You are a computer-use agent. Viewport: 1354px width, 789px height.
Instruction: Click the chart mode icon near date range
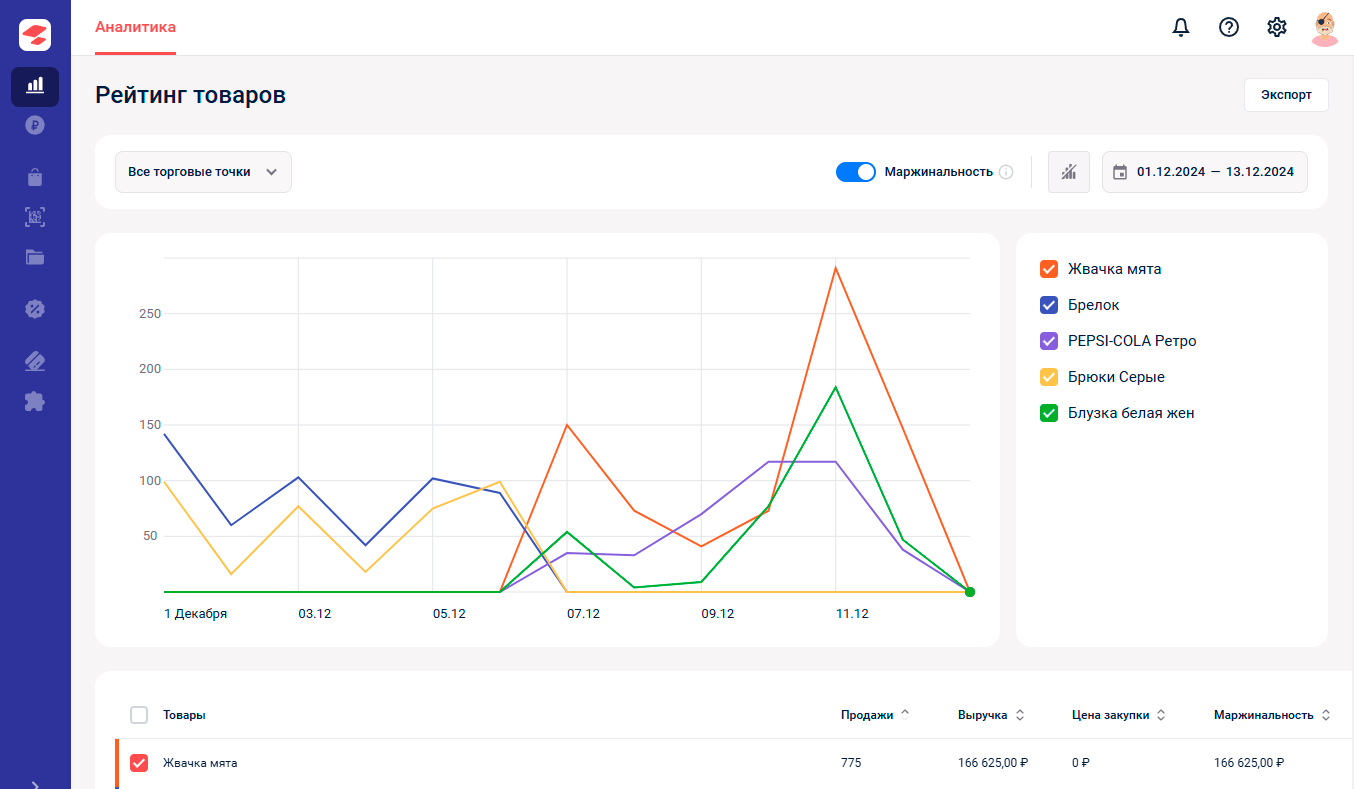1069,172
